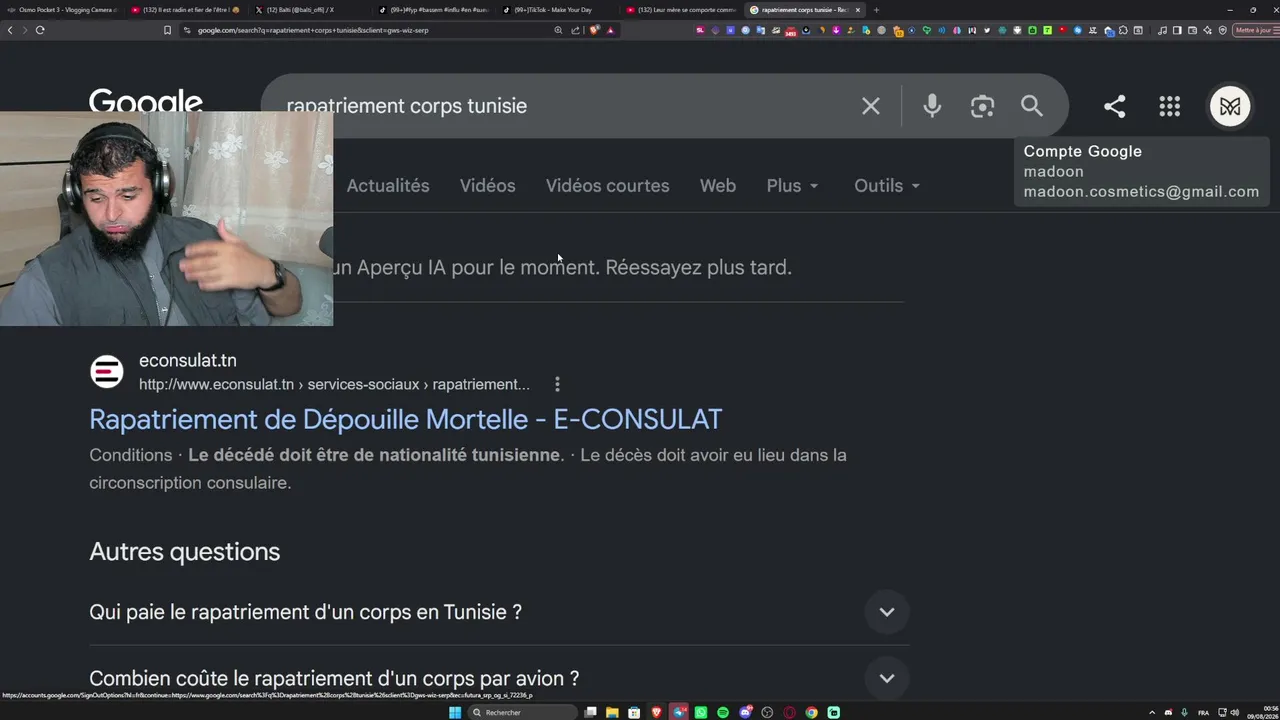Switch to the Web results tab
The width and height of the screenshot is (1280, 720).
[718, 186]
